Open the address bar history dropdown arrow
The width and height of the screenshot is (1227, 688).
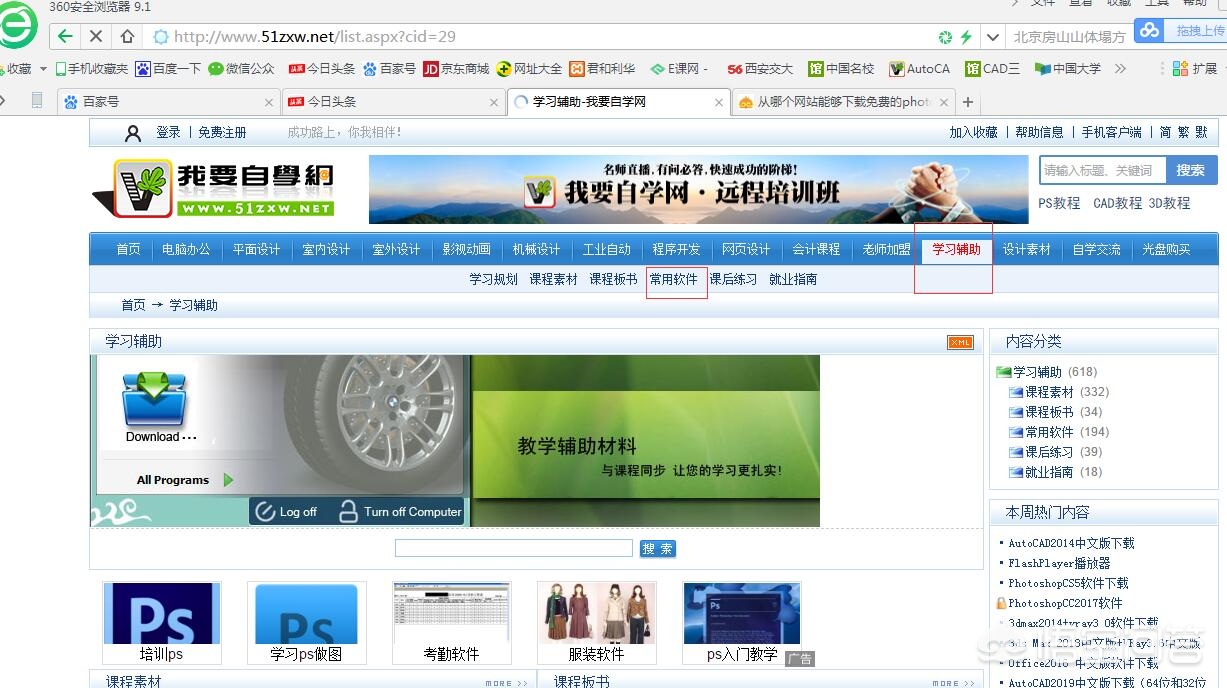point(992,37)
